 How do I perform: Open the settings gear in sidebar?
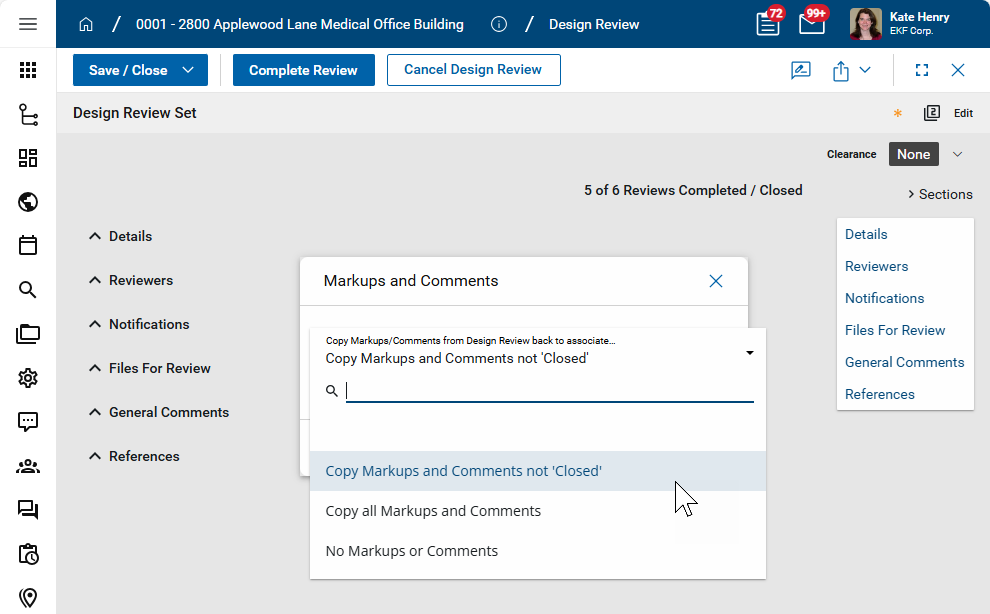pos(28,378)
